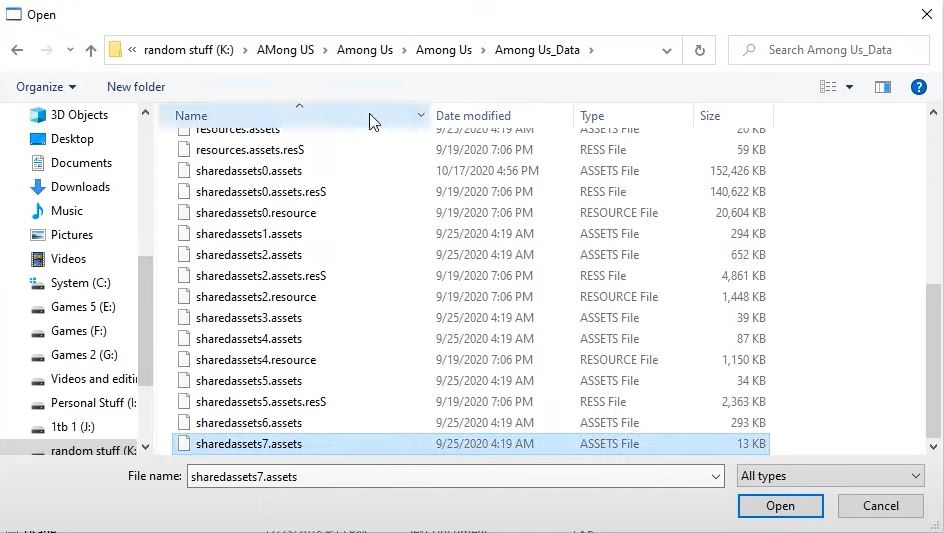Show hidden breadcrumb path chevron

point(132,50)
